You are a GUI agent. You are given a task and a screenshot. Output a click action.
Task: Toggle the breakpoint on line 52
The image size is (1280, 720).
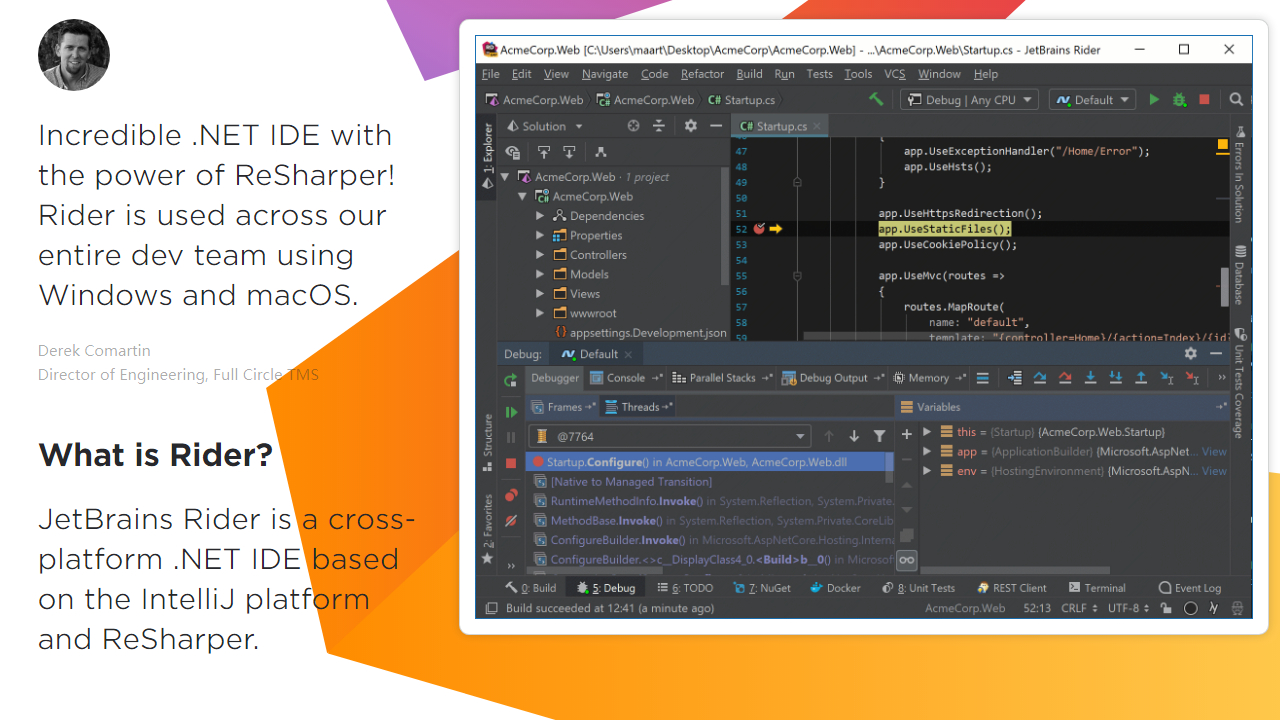tap(759, 229)
